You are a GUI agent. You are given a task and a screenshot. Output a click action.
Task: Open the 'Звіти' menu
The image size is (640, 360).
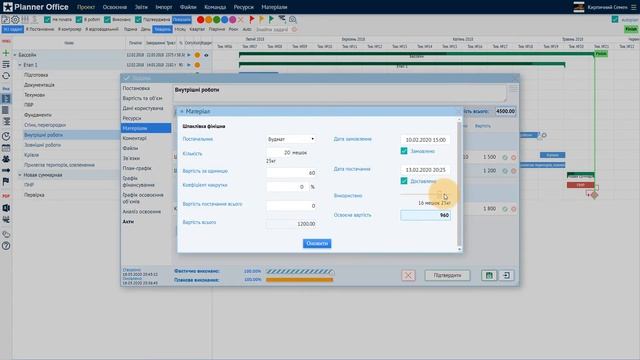(141, 7)
